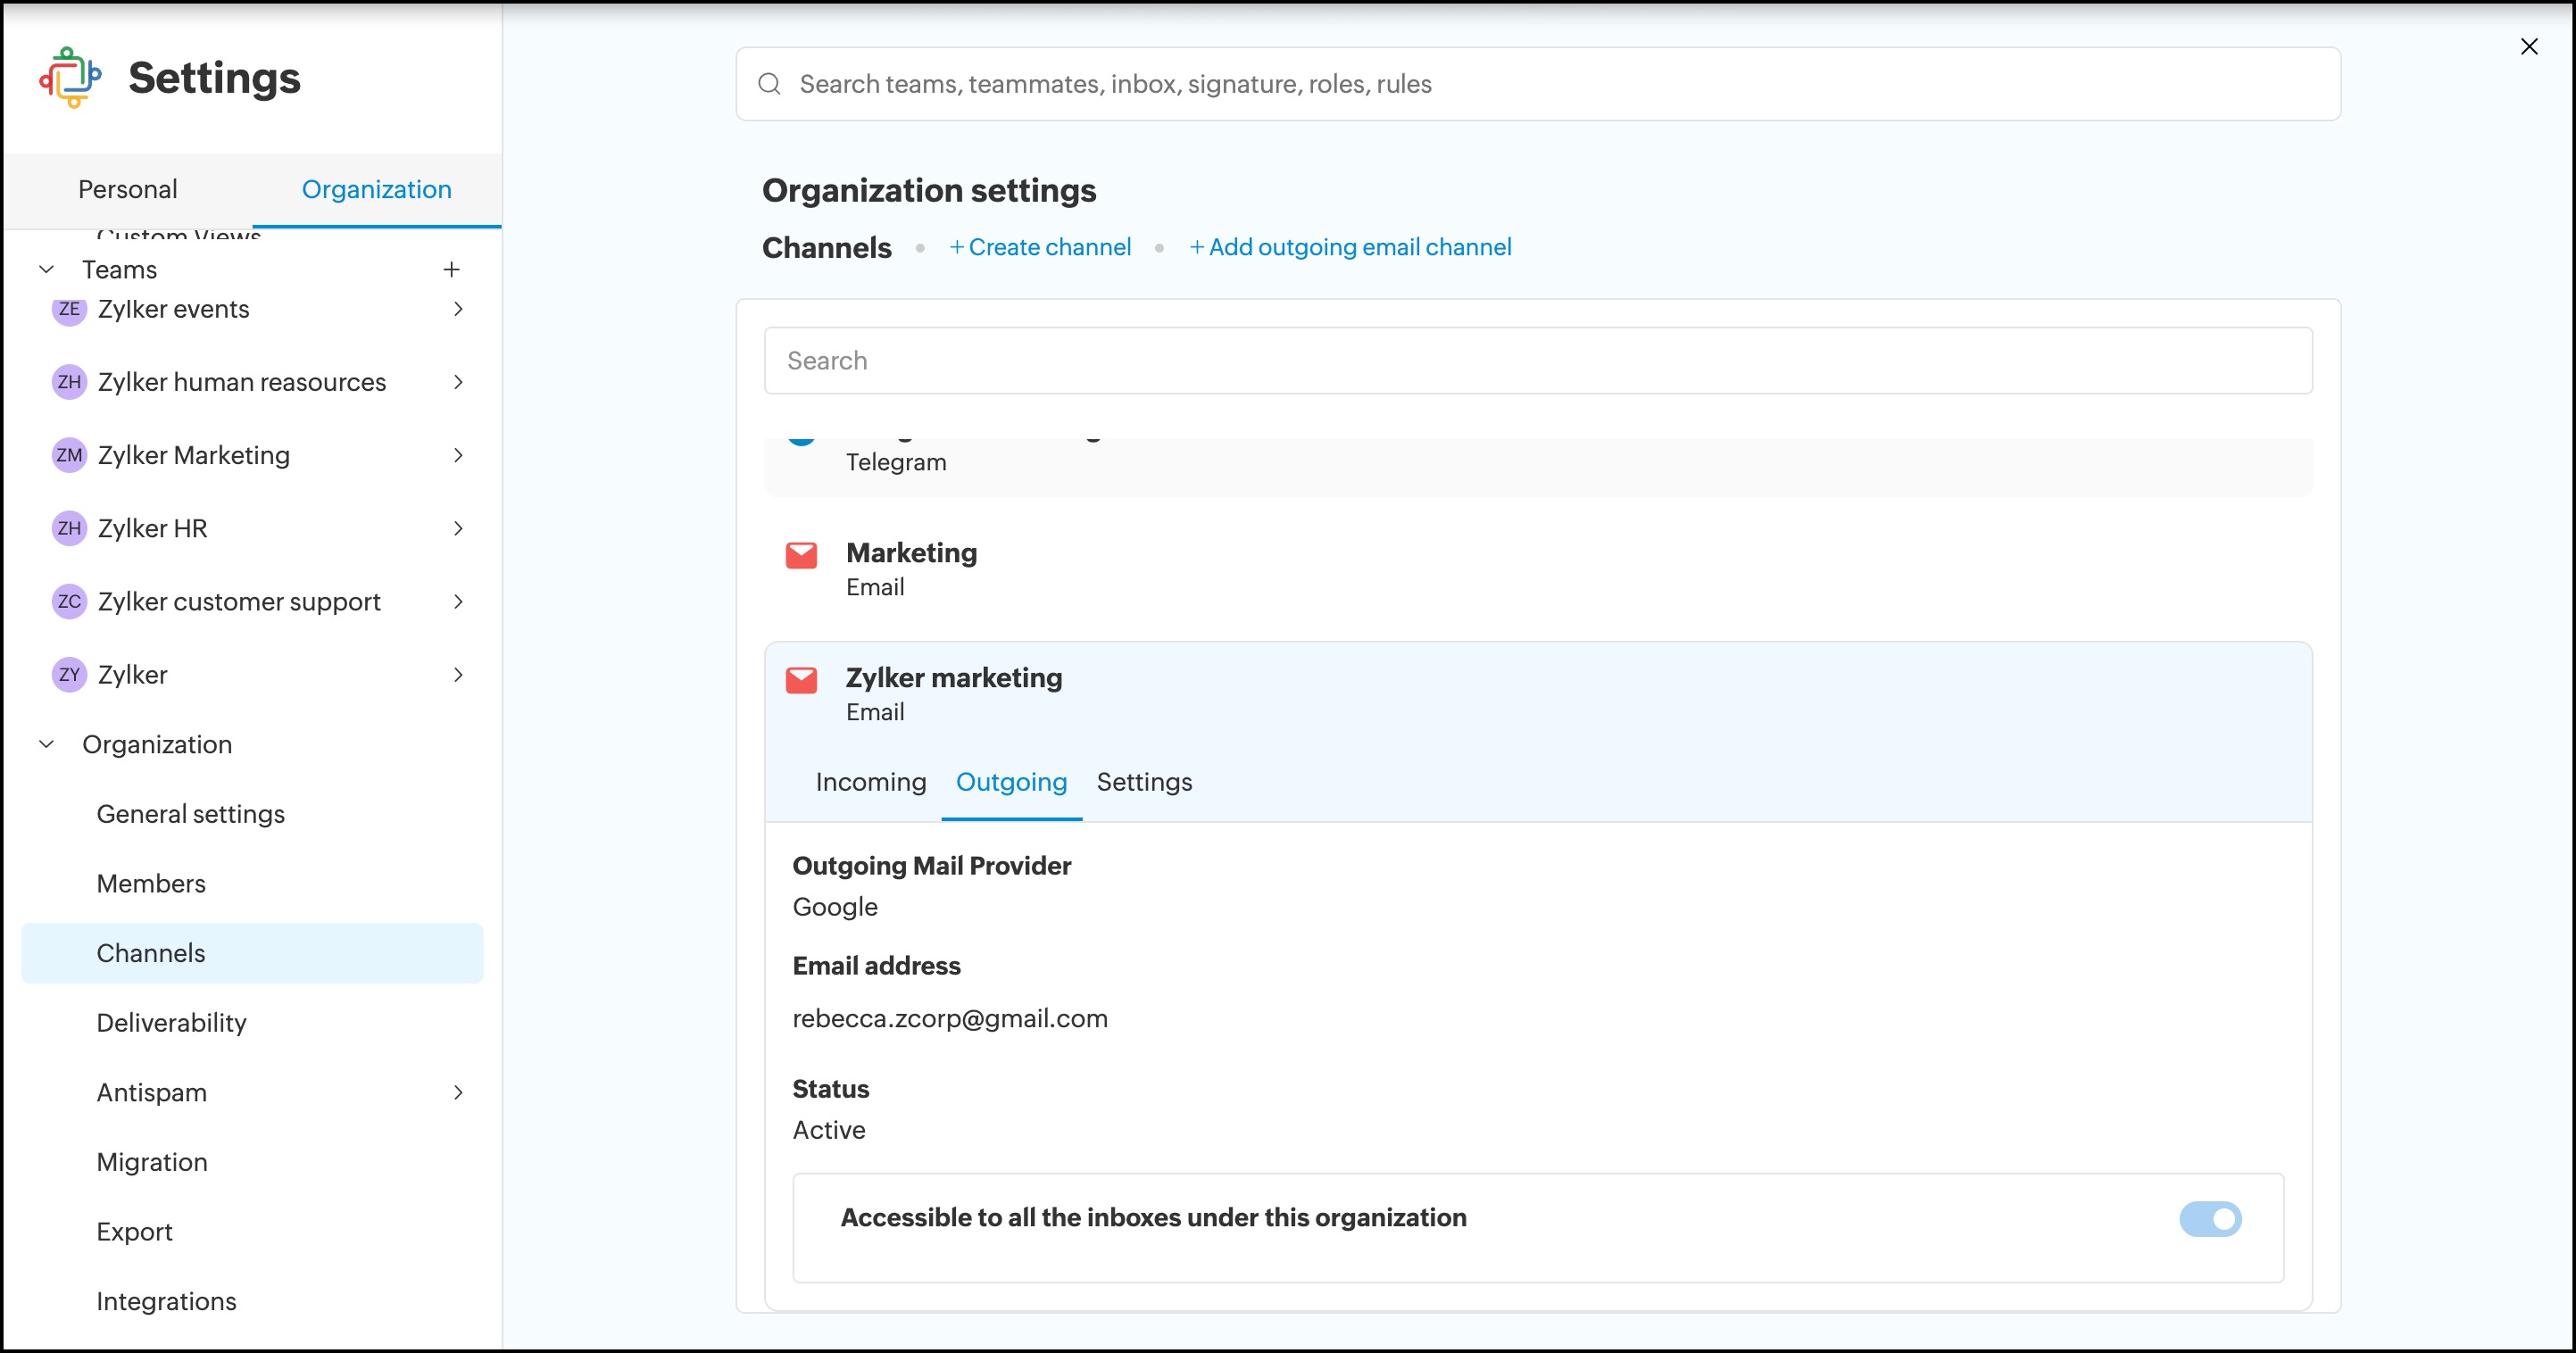Expand the Antispam submenu chevron
This screenshot has height=1353, width=2576.
tap(458, 1092)
